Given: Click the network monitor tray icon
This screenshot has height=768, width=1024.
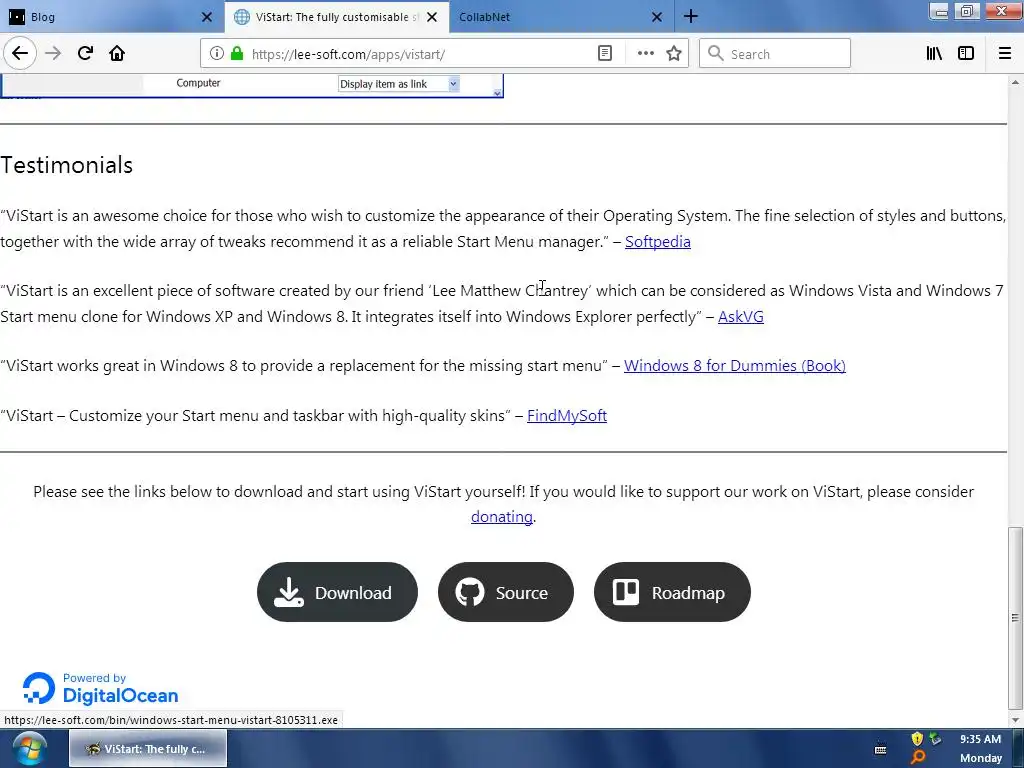Looking at the screenshot, I should coord(936,739).
